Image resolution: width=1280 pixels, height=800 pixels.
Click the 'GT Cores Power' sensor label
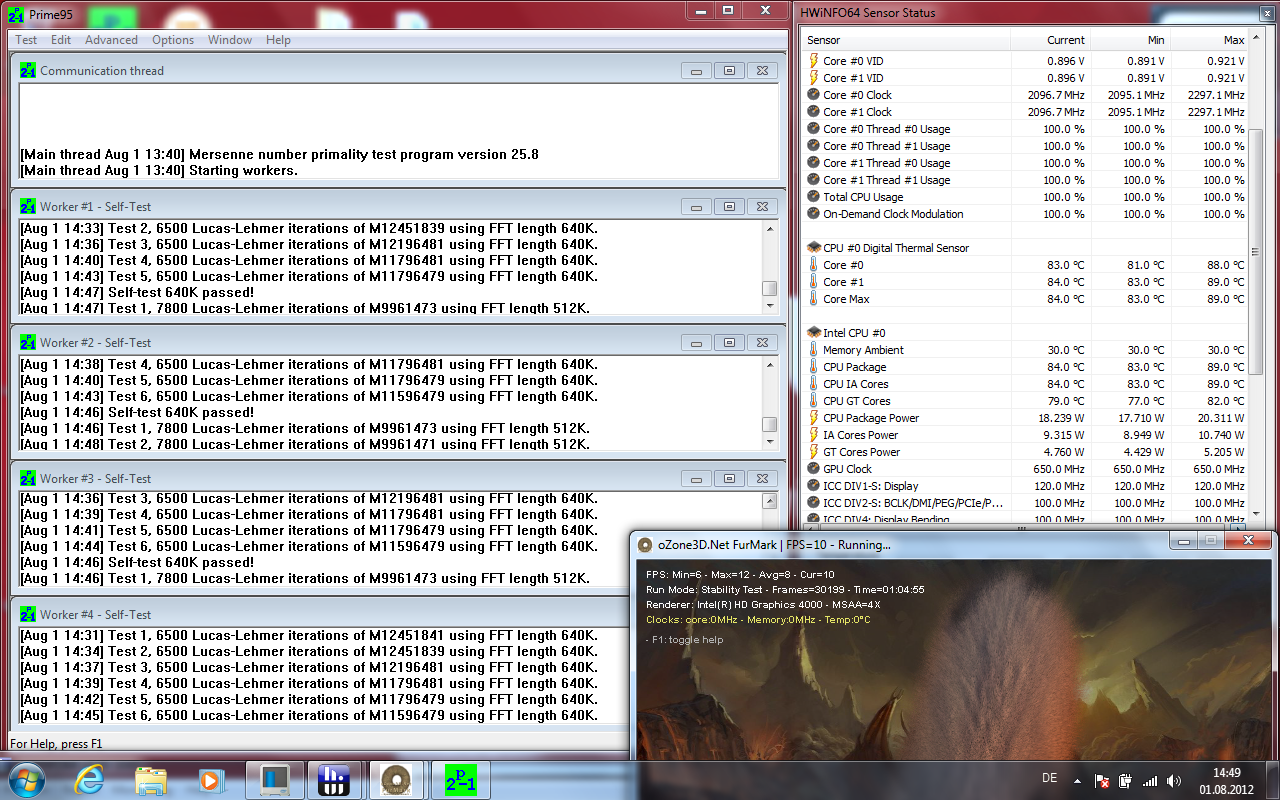pos(861,452)
